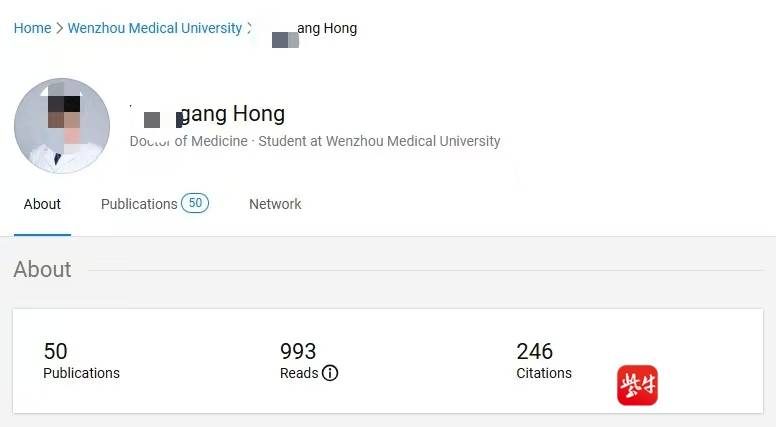Open Wenzhou Medical University breadcrumb link
The height and width of the screenshot is (427, 776).
point(155,28)
